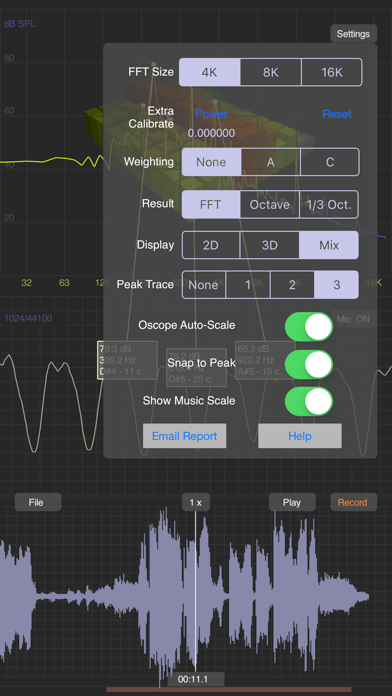Start recording with Record button
This screenshot has width=392, height=696.
coord(353,502)
